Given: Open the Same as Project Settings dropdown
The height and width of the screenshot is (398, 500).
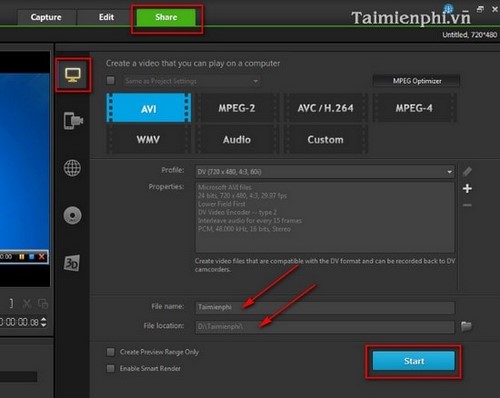Looking at the screenshot, I should 192,81.
